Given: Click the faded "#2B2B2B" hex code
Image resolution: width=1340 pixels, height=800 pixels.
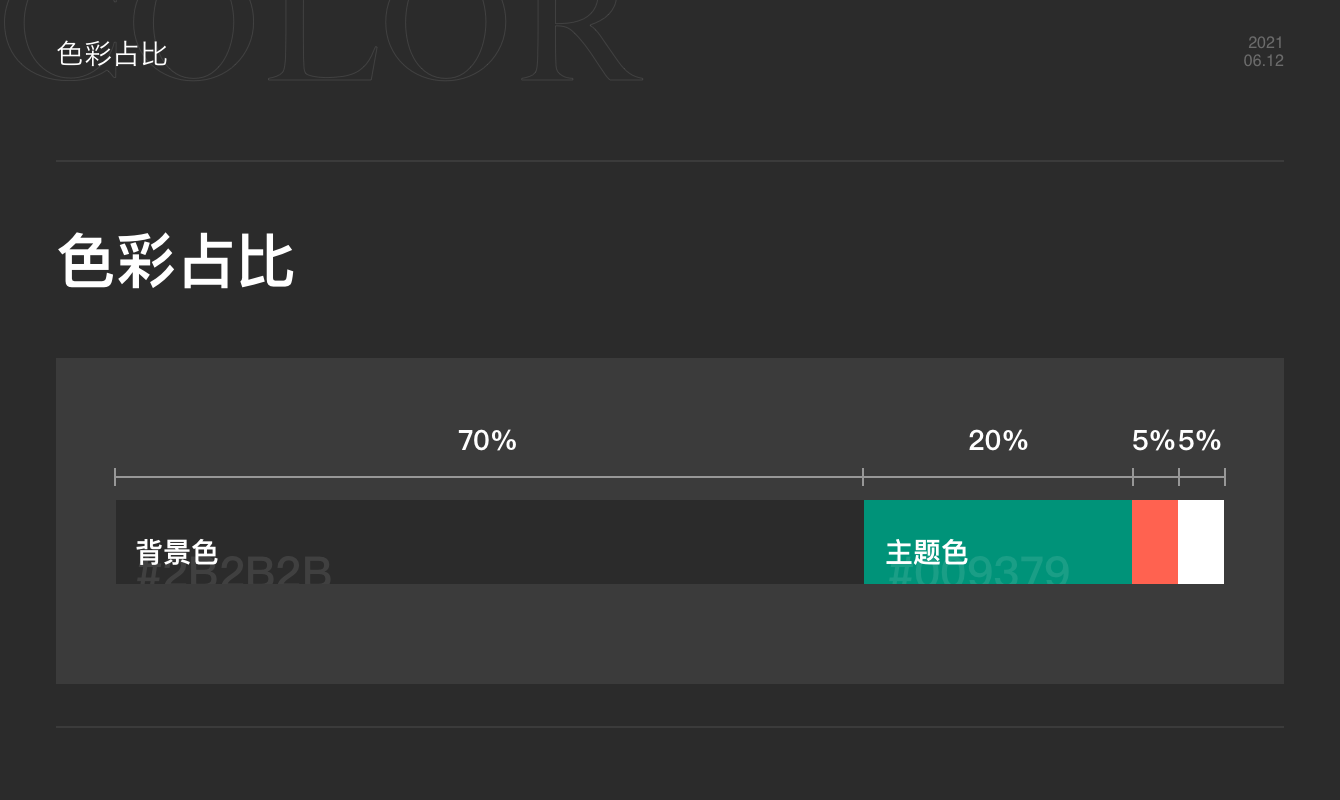Looking at the screenshot, I should point(234,573).
